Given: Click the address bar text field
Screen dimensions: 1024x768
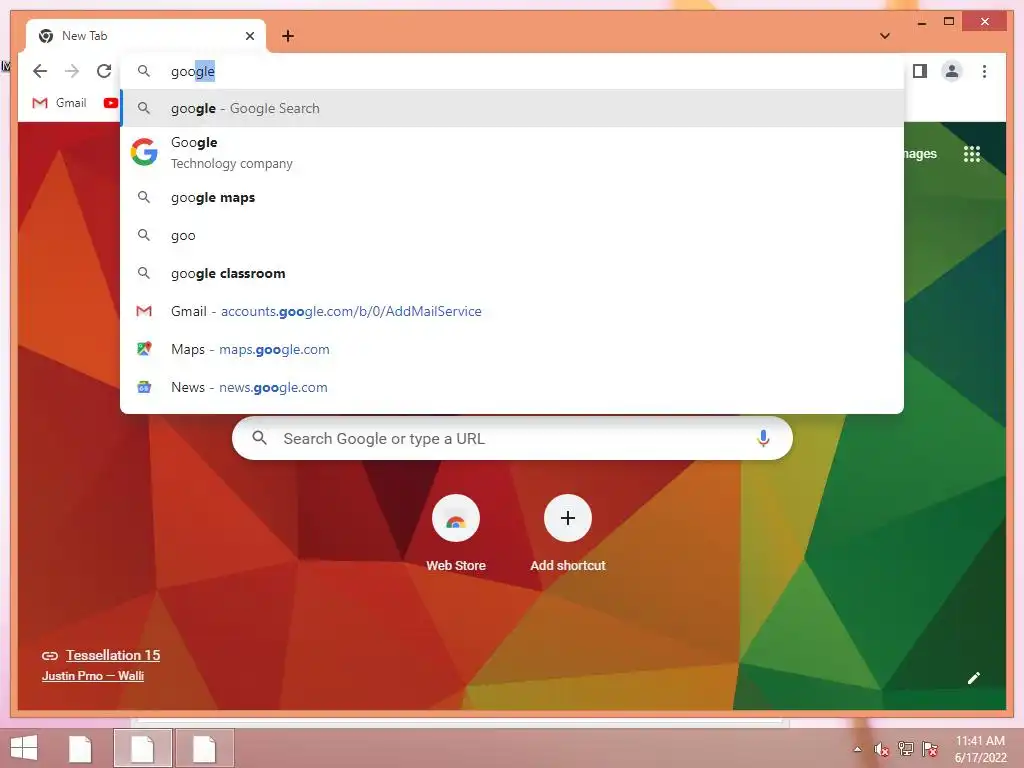Looking at the screenshot, I should (512, 71).
